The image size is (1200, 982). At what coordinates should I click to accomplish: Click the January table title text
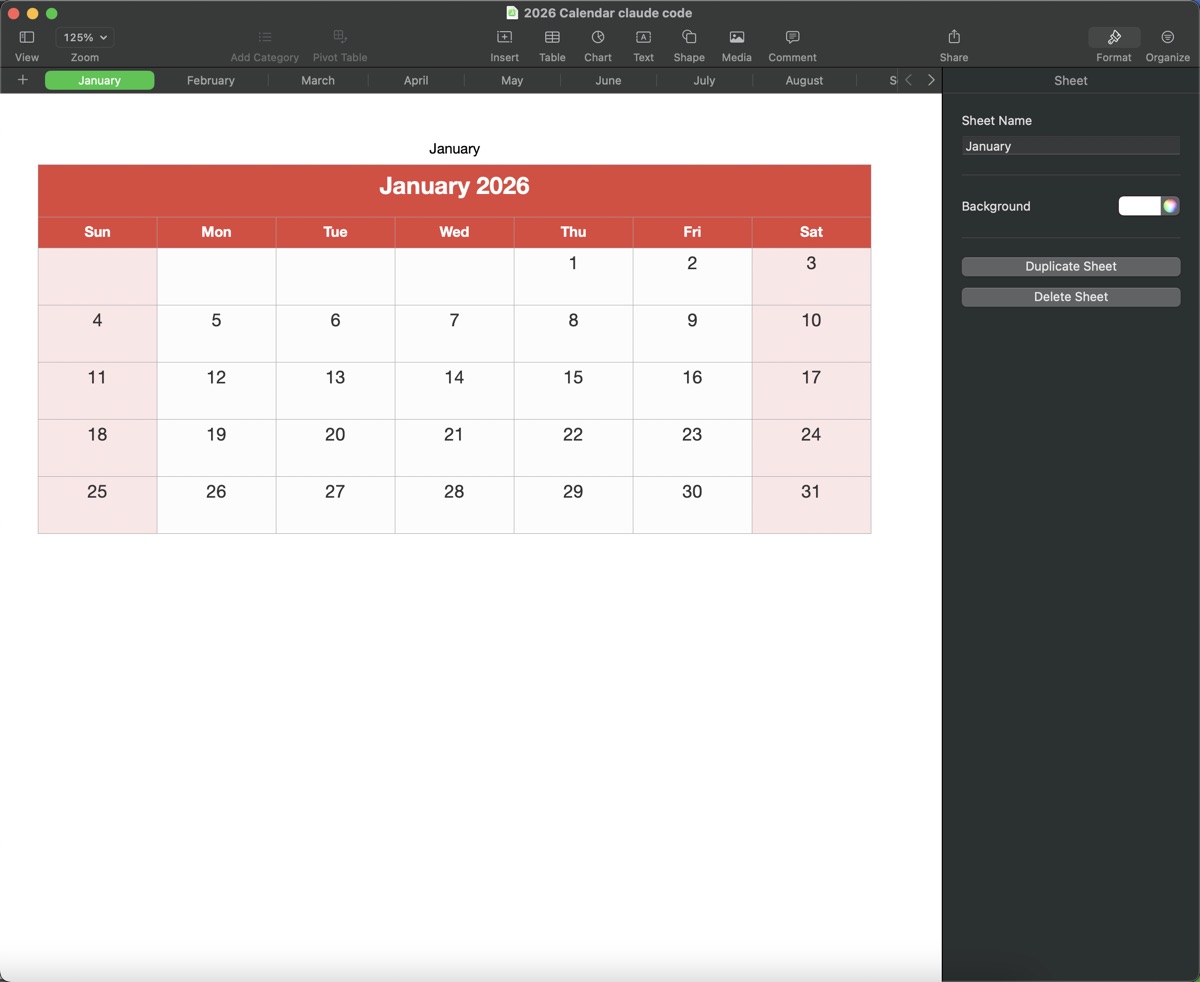click(x=454, y=148)
